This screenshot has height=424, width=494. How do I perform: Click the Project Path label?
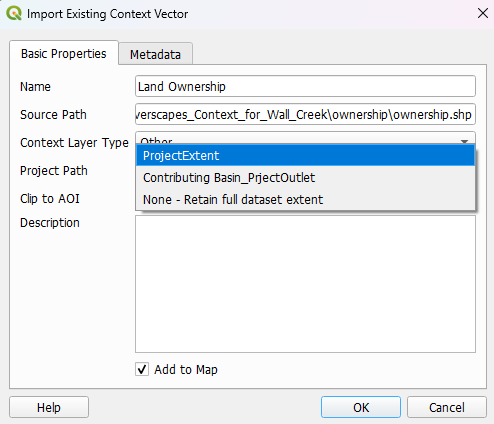54,171
